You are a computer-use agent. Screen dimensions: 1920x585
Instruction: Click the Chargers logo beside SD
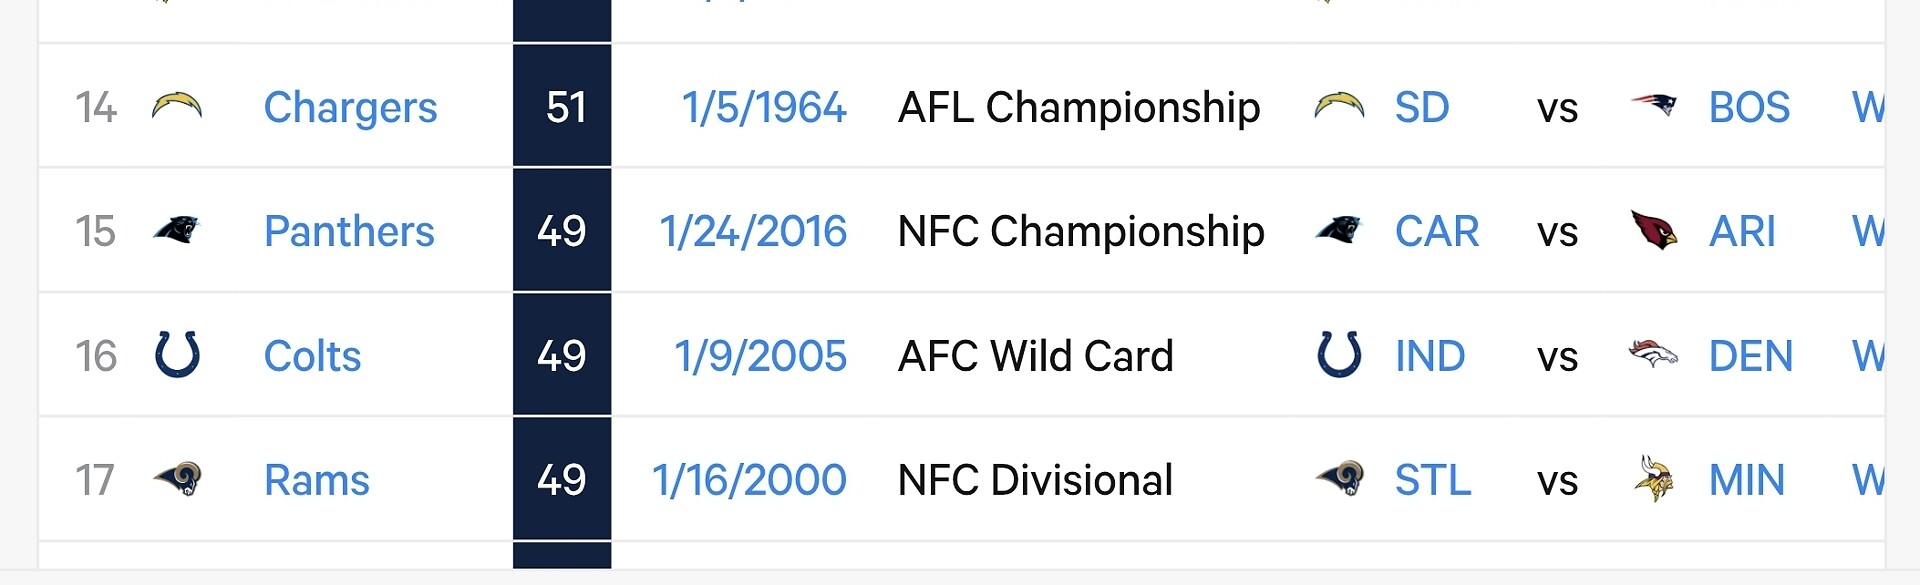(x=1339, y=106)
